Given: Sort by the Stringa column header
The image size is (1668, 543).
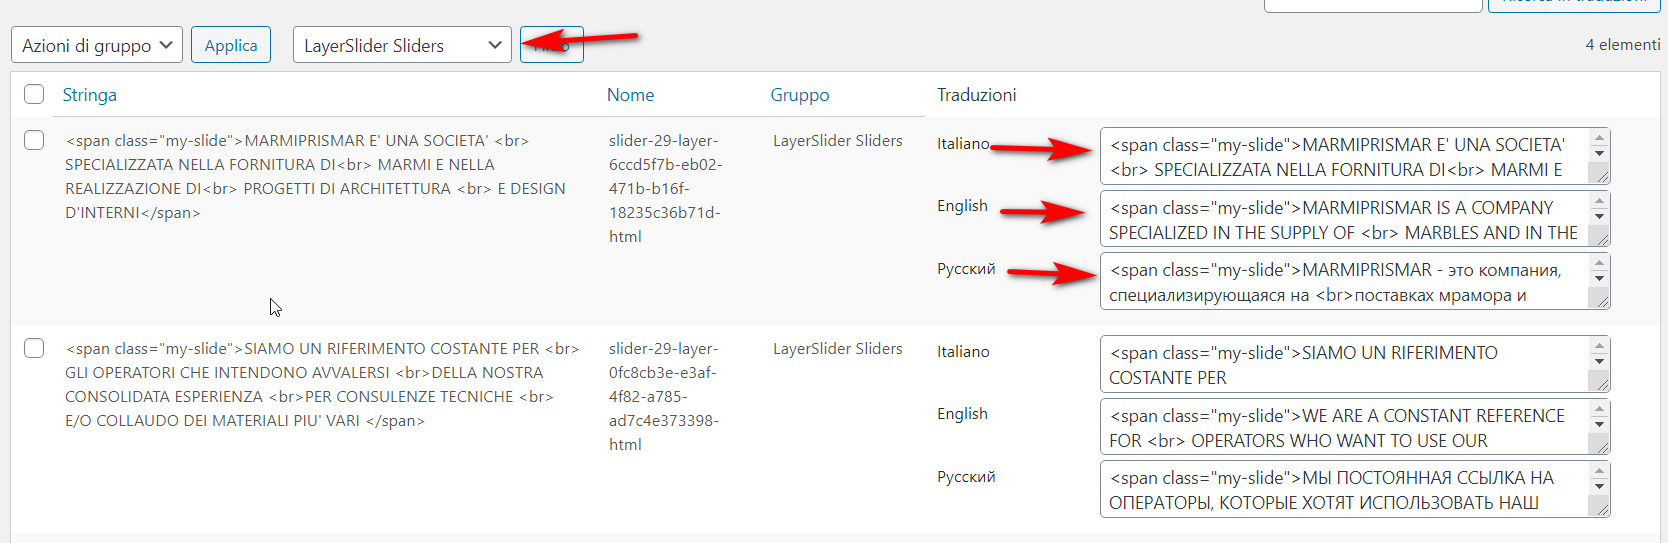Looking at the screenshot, I should 90,95.
